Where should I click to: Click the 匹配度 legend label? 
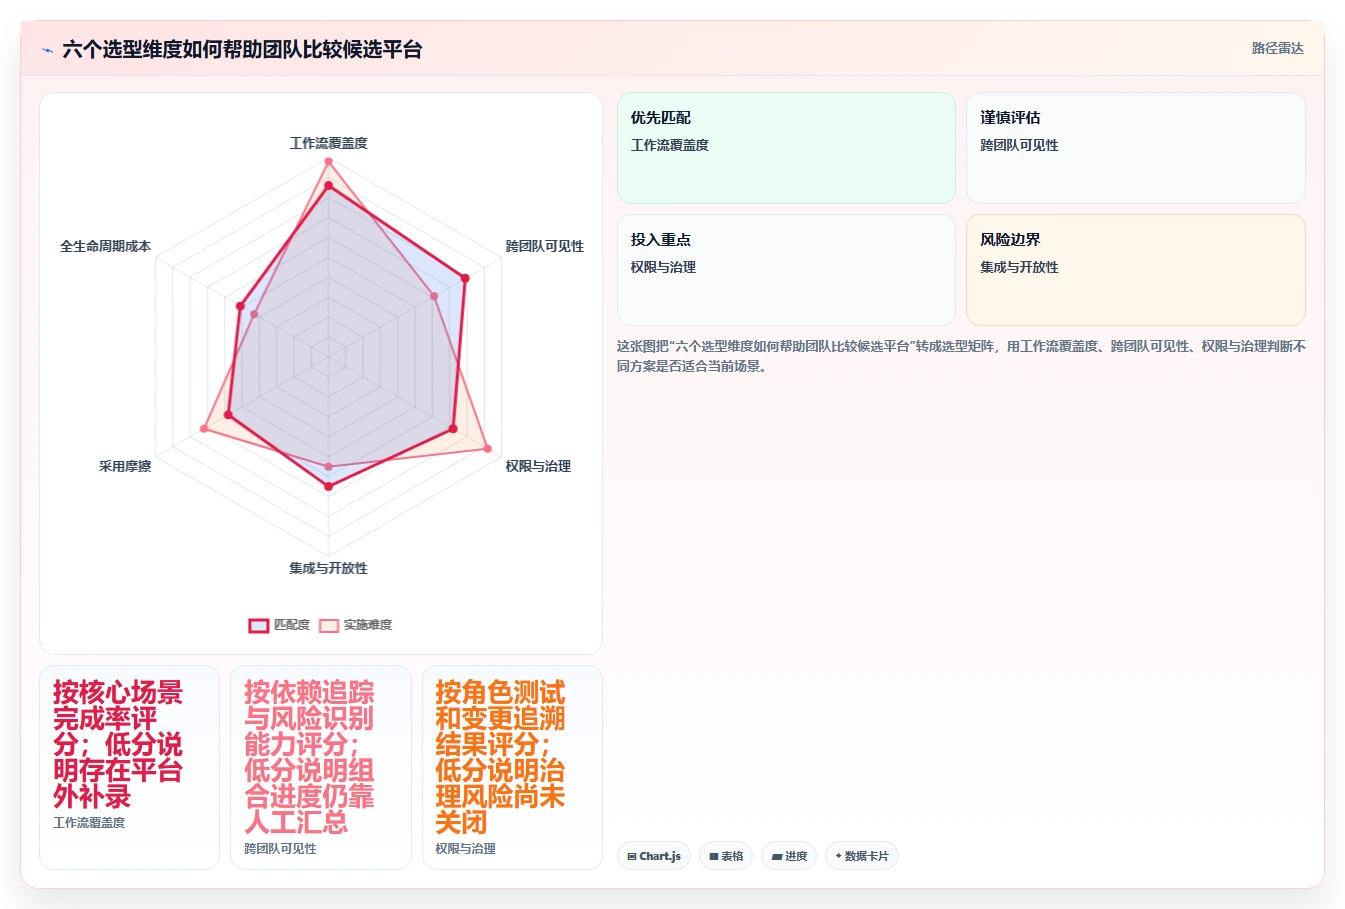(292, 625)
